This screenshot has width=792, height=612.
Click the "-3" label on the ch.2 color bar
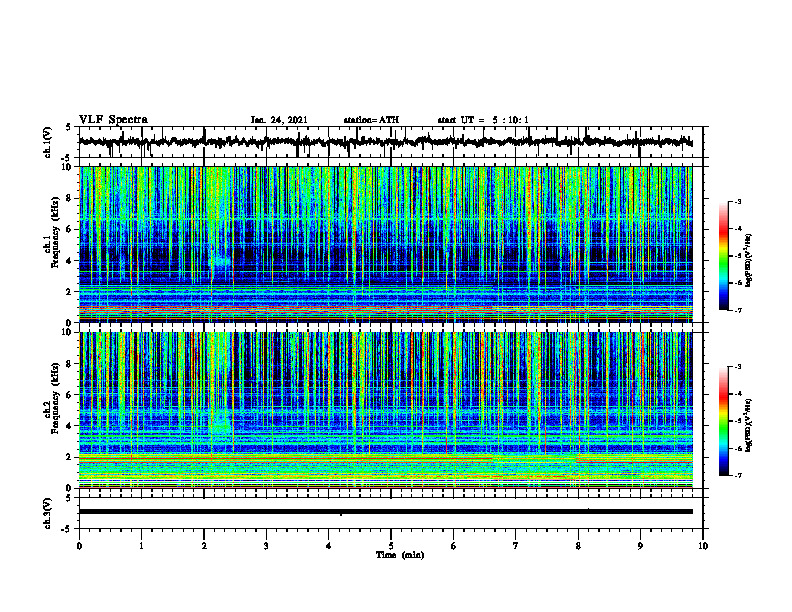(x=737, y=367)
